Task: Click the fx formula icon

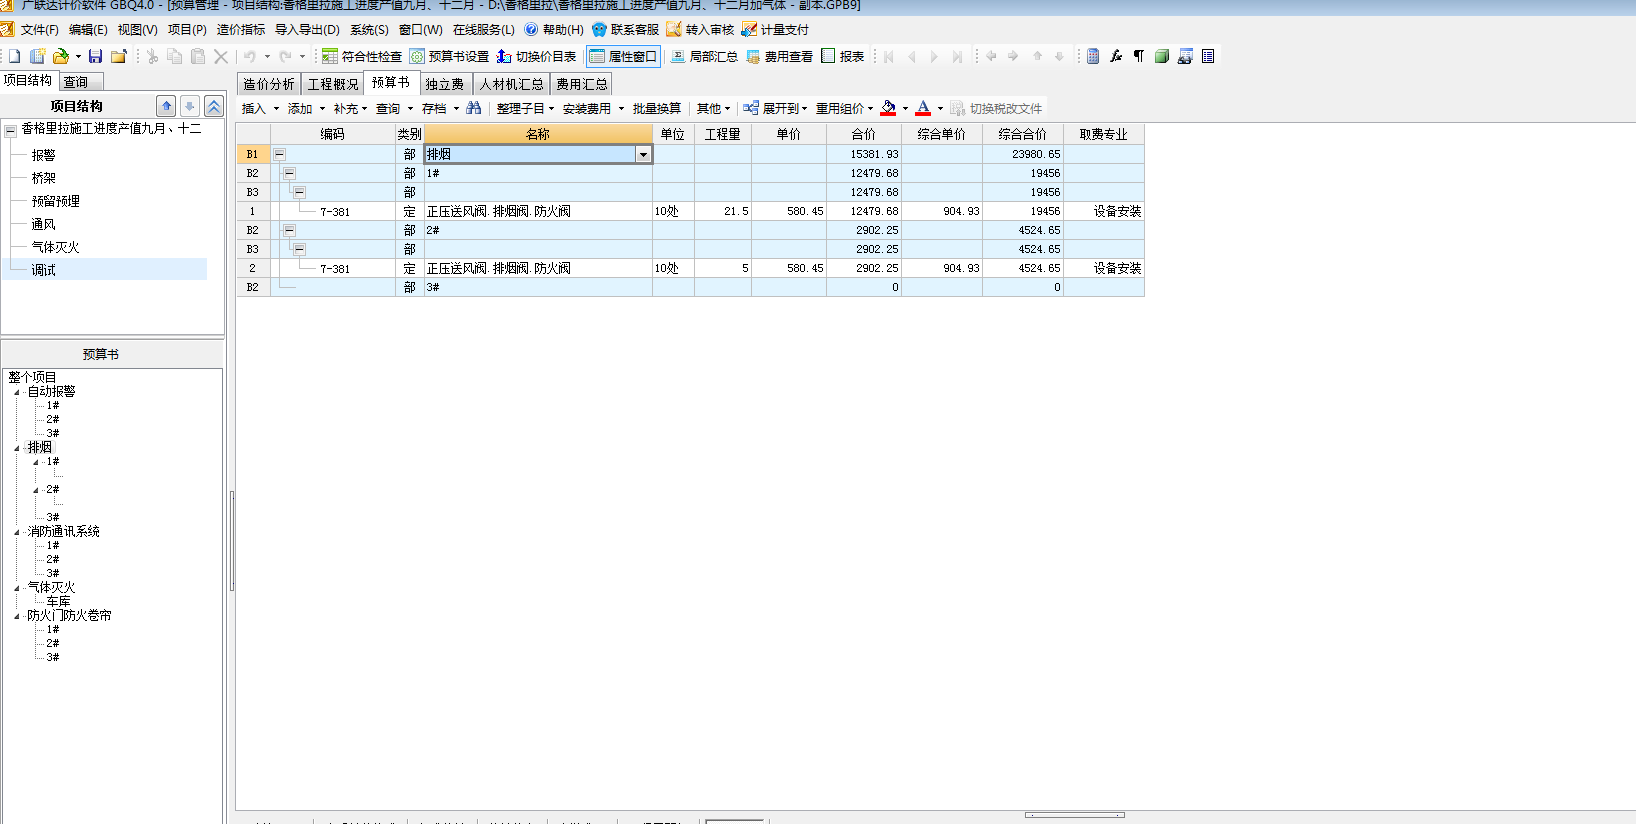Action: (1116, 57)
